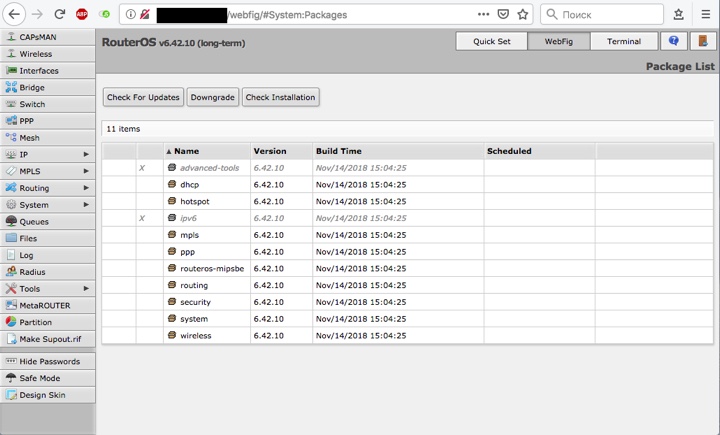Open the Switch menu item
The image size is (720, 435).
48,104
